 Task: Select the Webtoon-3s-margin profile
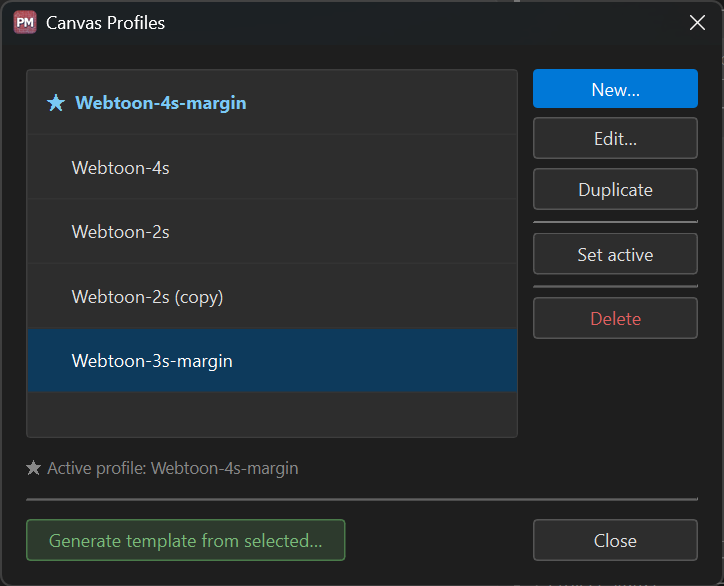click(x=272, y=360)
